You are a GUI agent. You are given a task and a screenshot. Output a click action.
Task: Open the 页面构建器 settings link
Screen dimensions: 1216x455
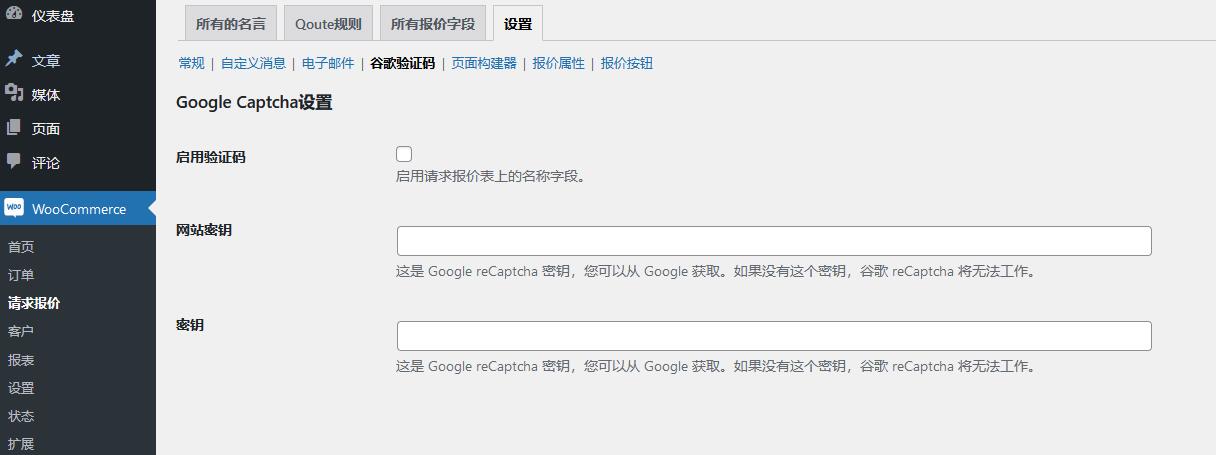484,63
